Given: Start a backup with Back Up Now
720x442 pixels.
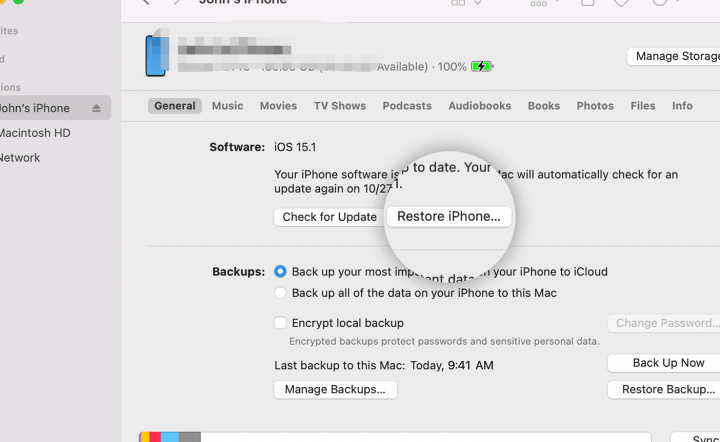Looking at the screenshot, I should click(664, 363).
